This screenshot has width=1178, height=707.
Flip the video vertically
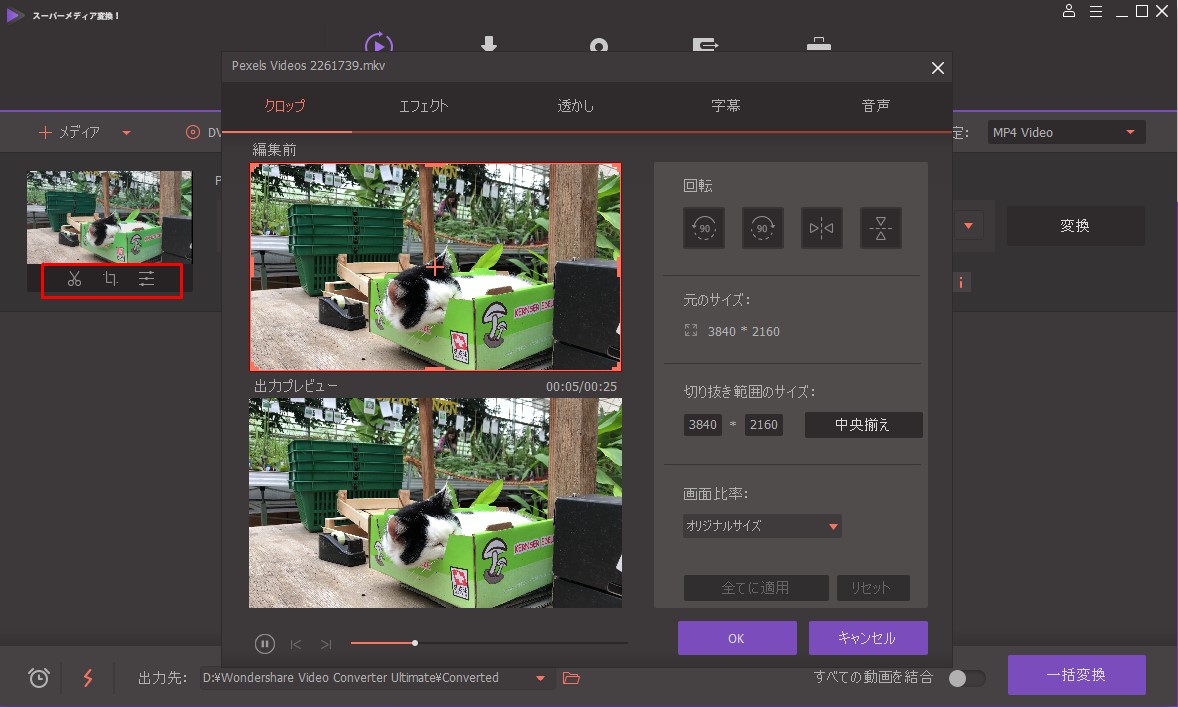881,228
